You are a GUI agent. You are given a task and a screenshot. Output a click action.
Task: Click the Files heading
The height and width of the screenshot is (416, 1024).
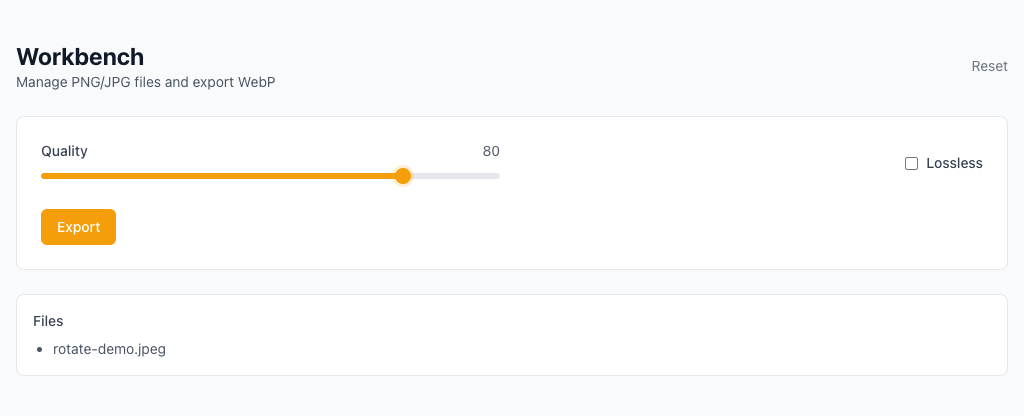48,321
